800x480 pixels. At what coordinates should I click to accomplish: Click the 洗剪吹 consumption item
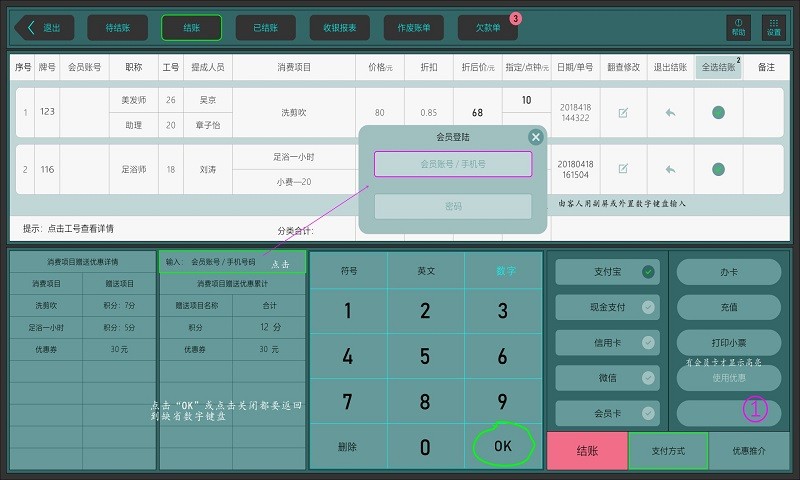click(293, 113)
